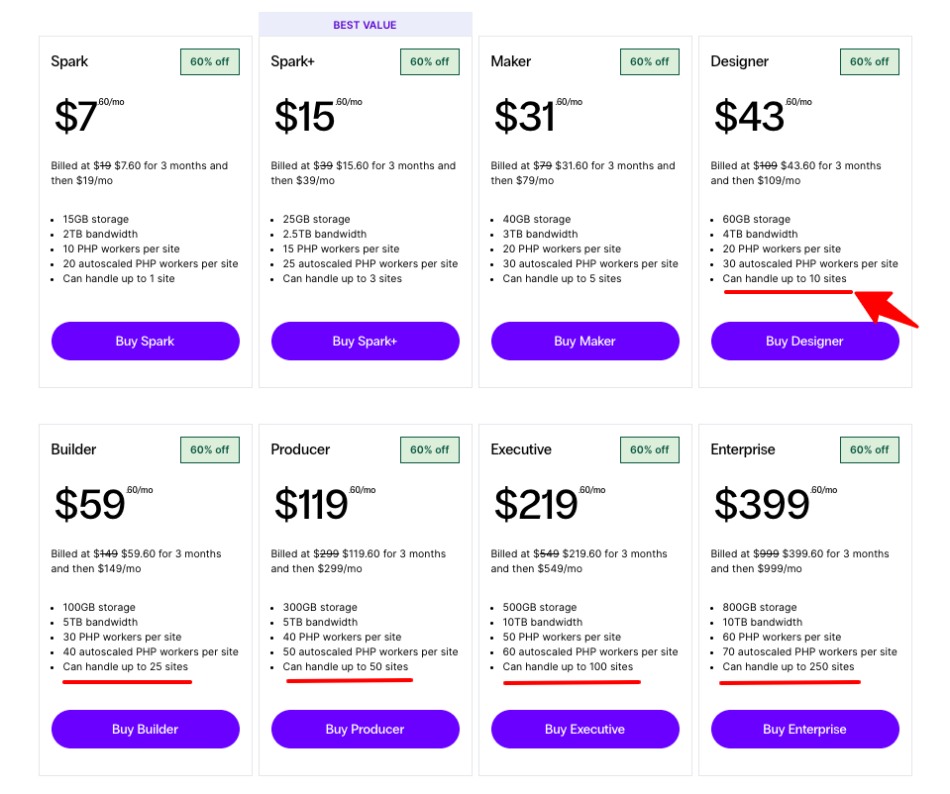Hit the Buy Builder button
The width and height of the screenshot is (950, 794).
[x=145, y=729]
